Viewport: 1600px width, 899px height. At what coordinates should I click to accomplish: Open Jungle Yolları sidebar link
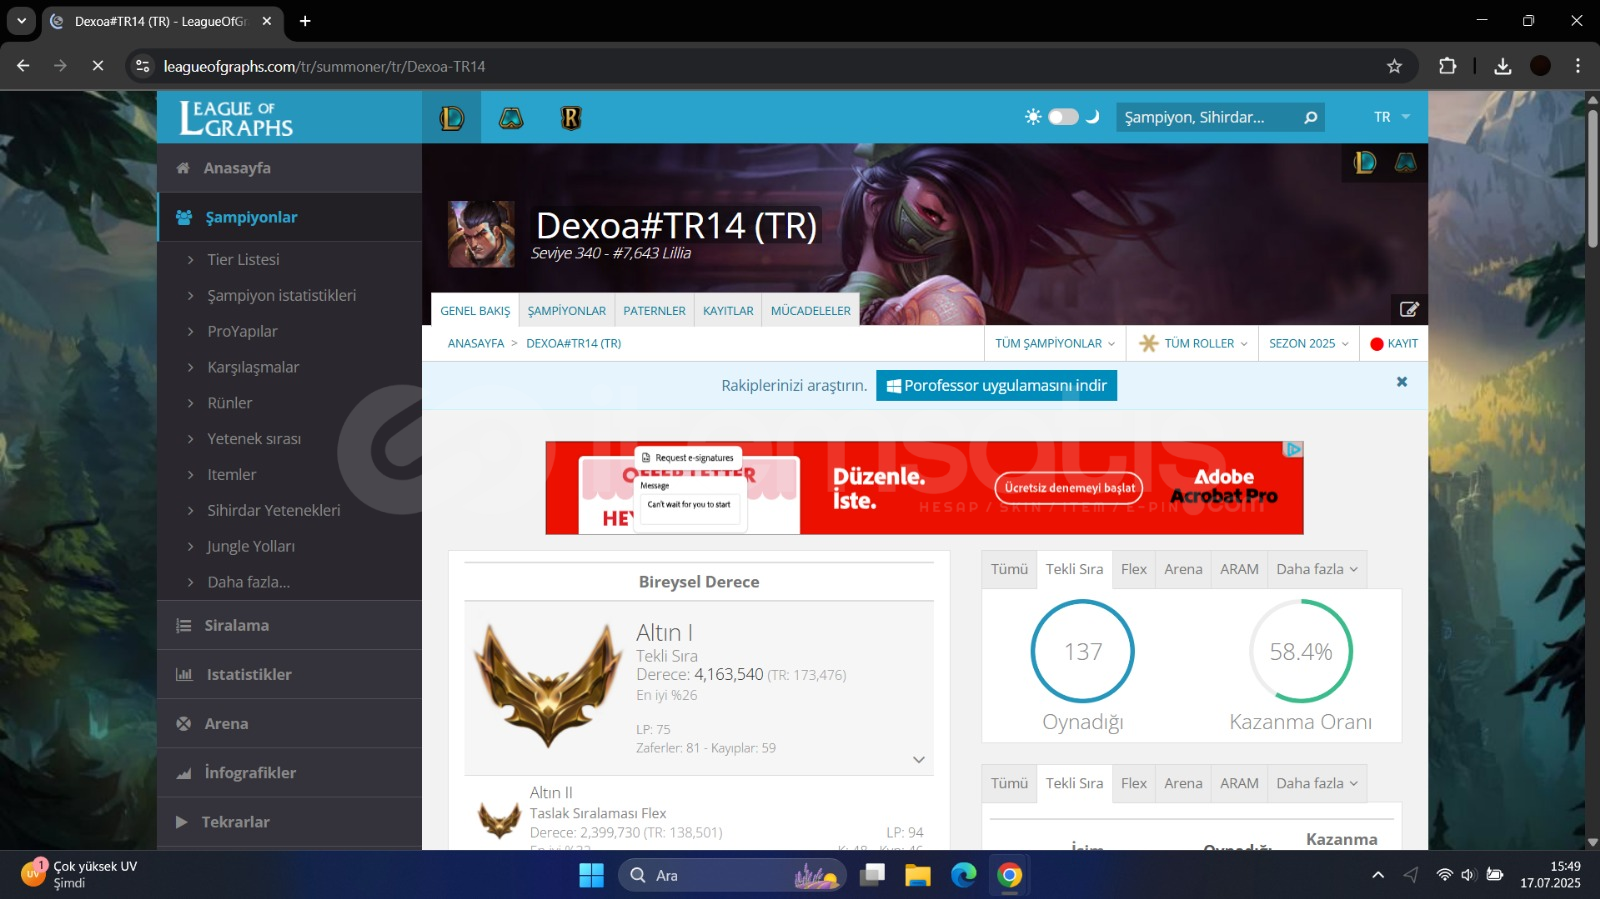click(x=251, y=547)
